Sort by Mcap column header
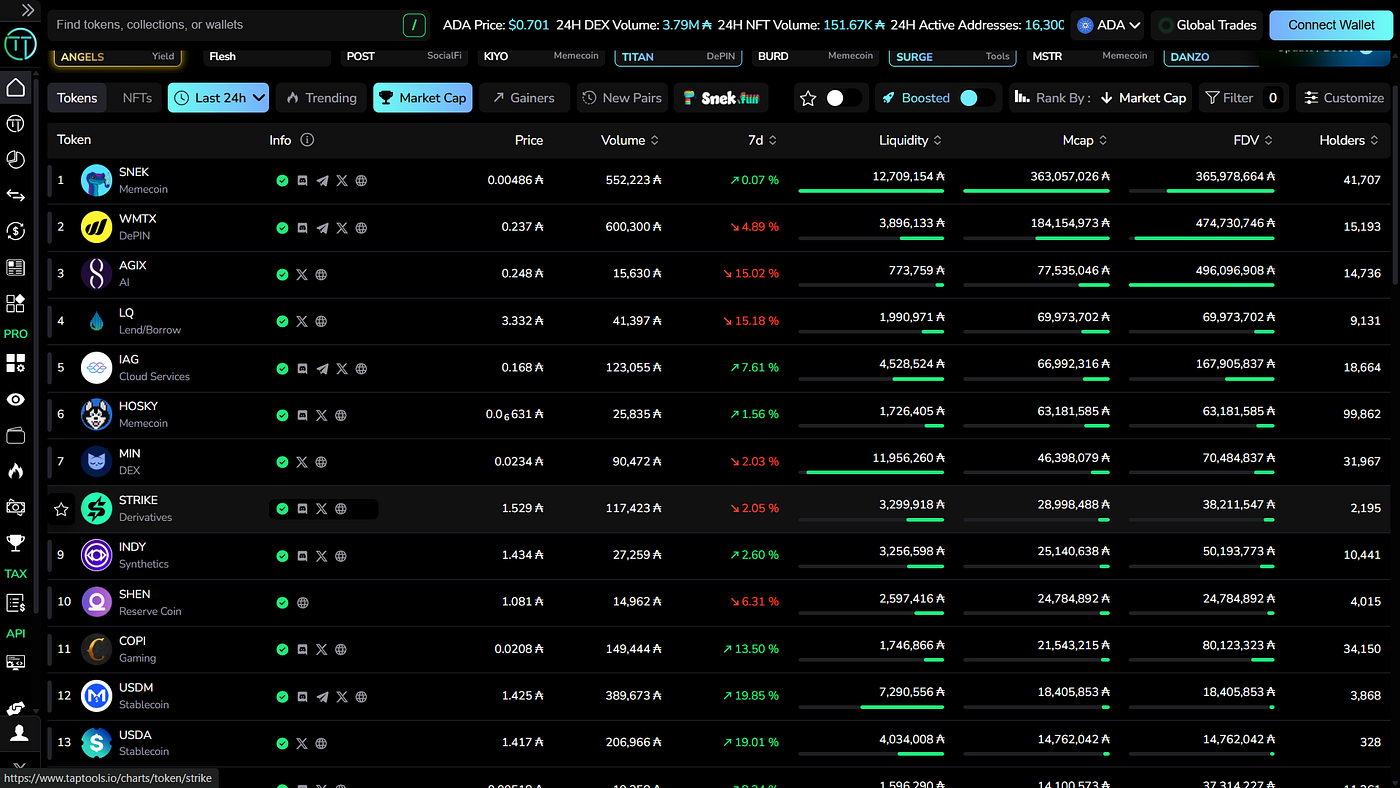Screen dimensions: 1400x788 coord(1086,140)
